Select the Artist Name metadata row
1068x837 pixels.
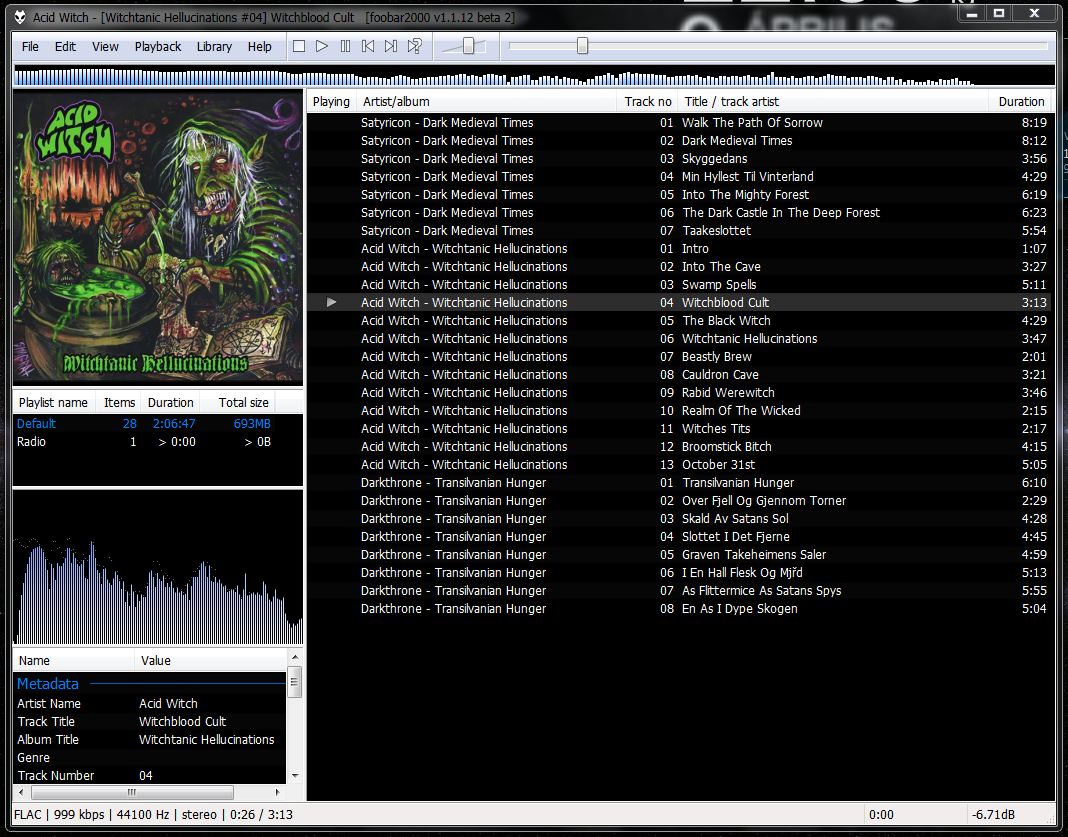pyautogui.click(x=150, y=704)
